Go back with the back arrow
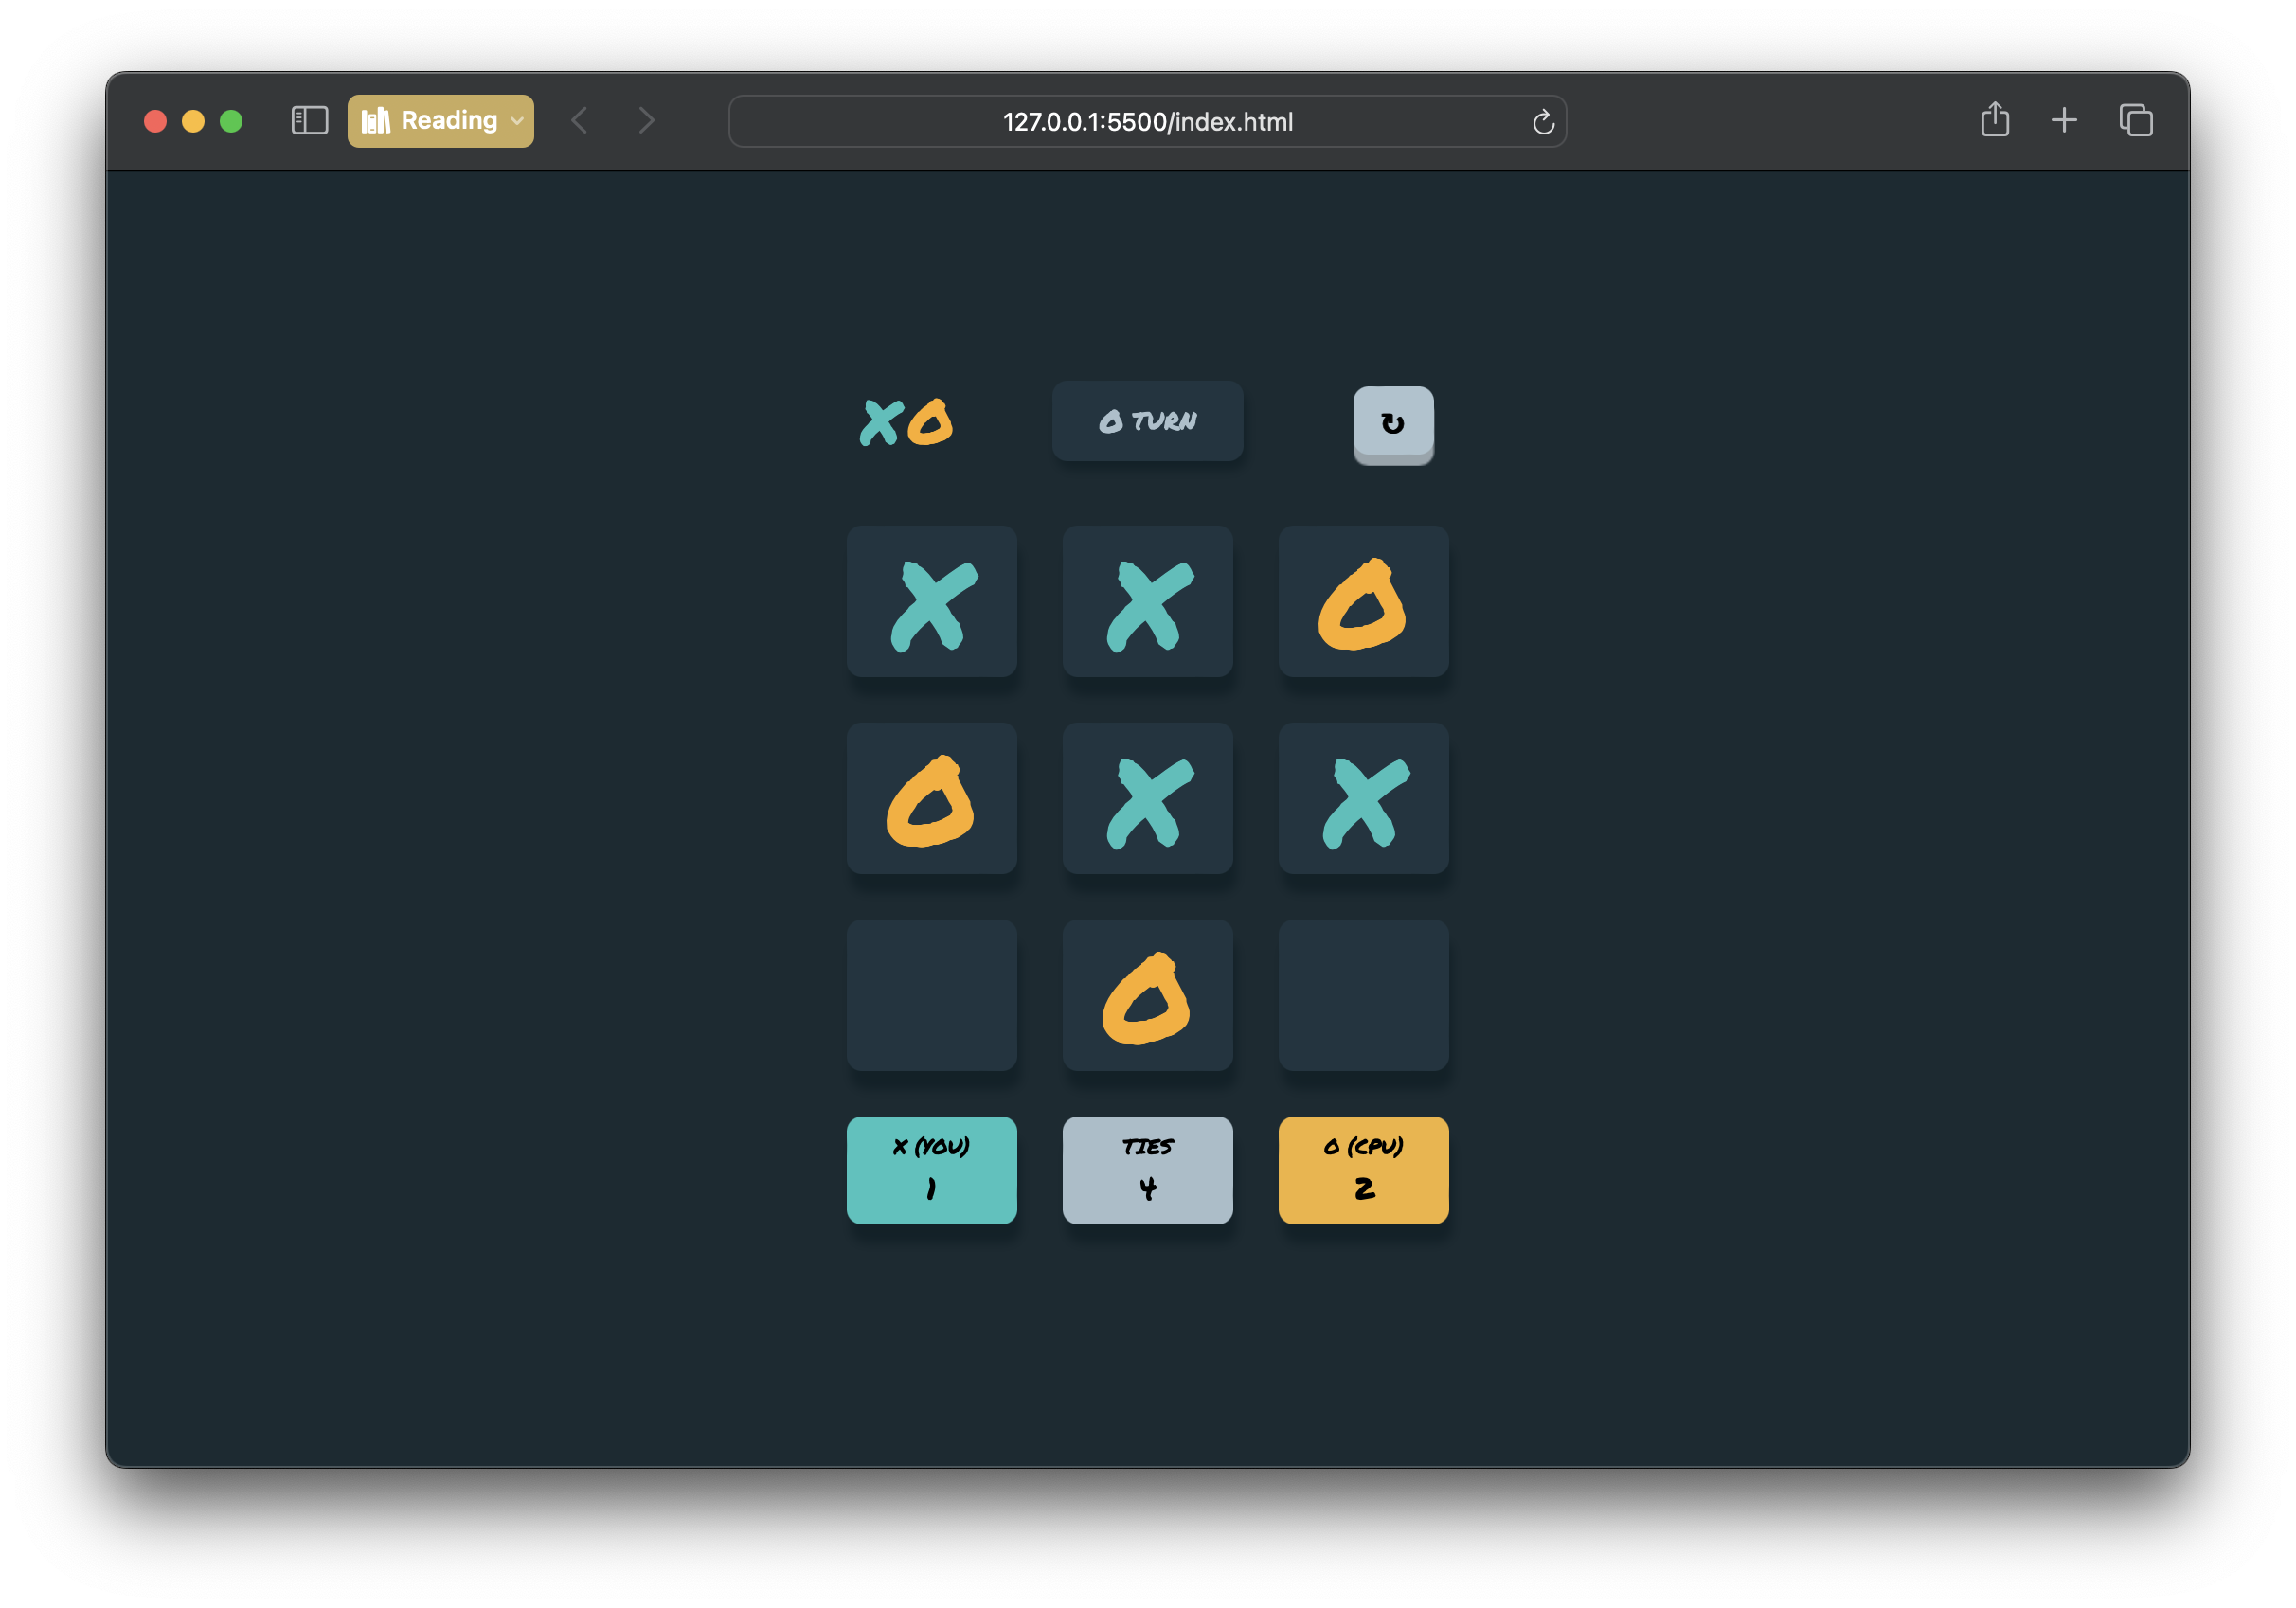This screenshot has width=2296, height=1608. pyautogui.click(x=579, y=121)
